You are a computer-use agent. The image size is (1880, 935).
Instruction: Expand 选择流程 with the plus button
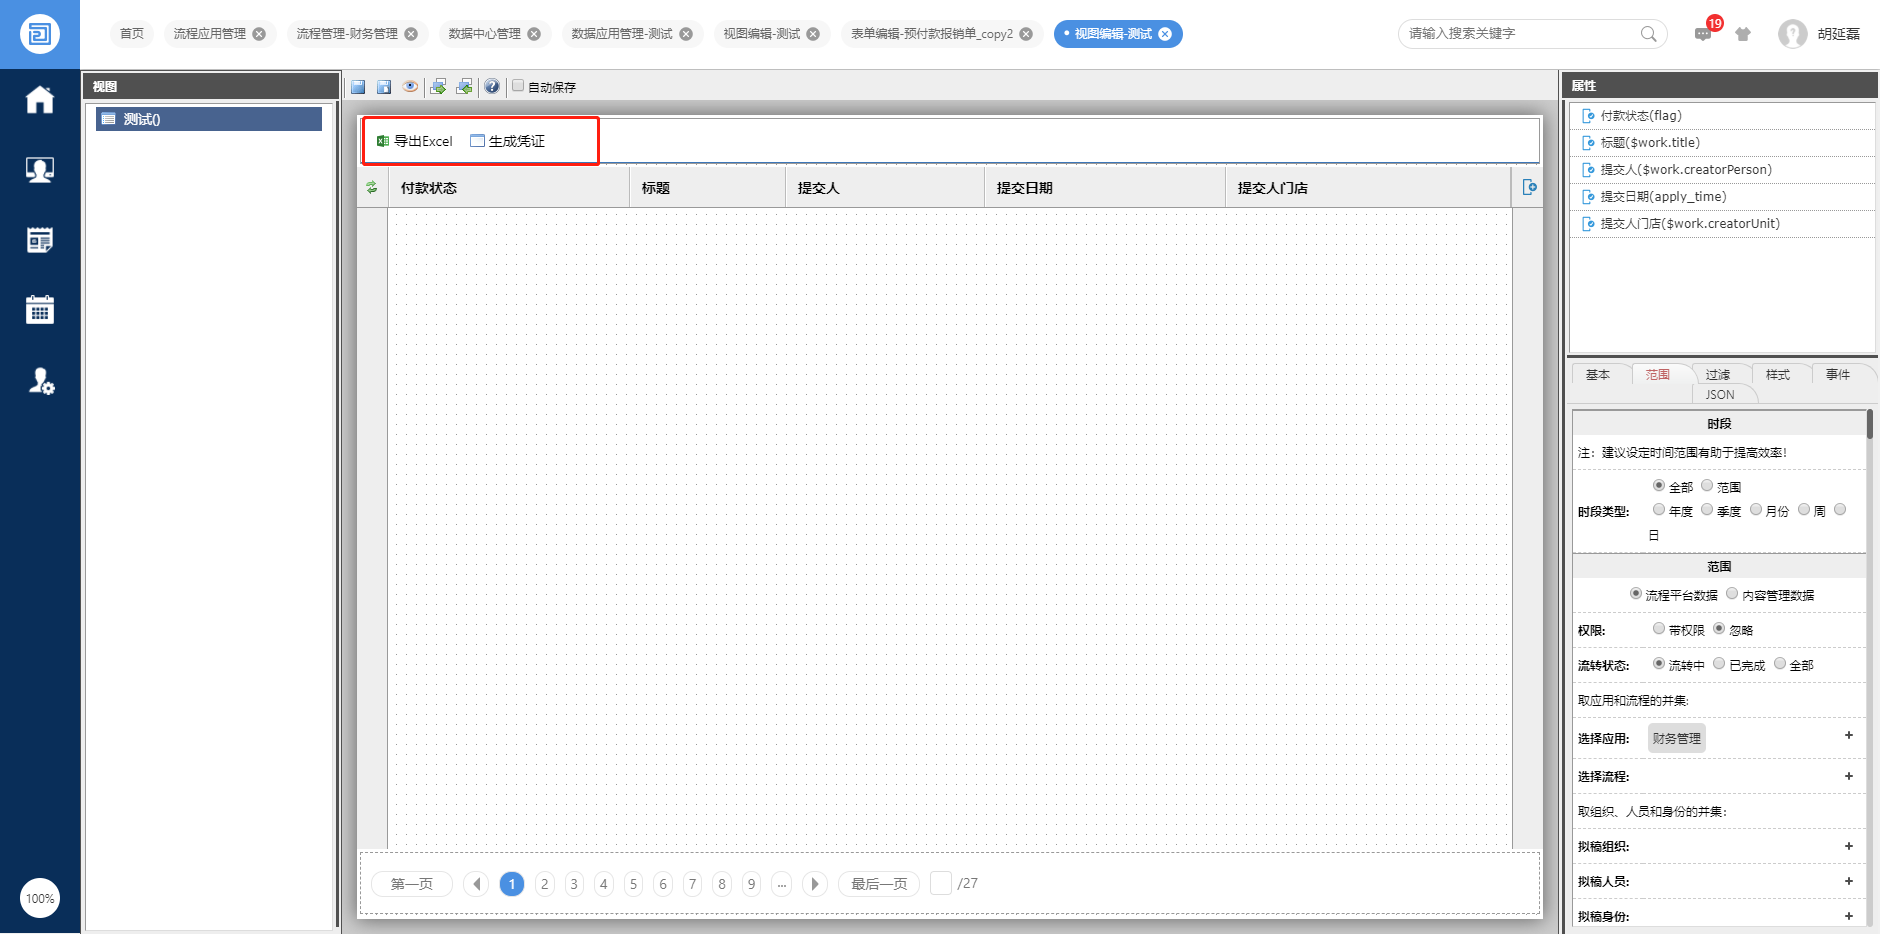(1849, 776)
